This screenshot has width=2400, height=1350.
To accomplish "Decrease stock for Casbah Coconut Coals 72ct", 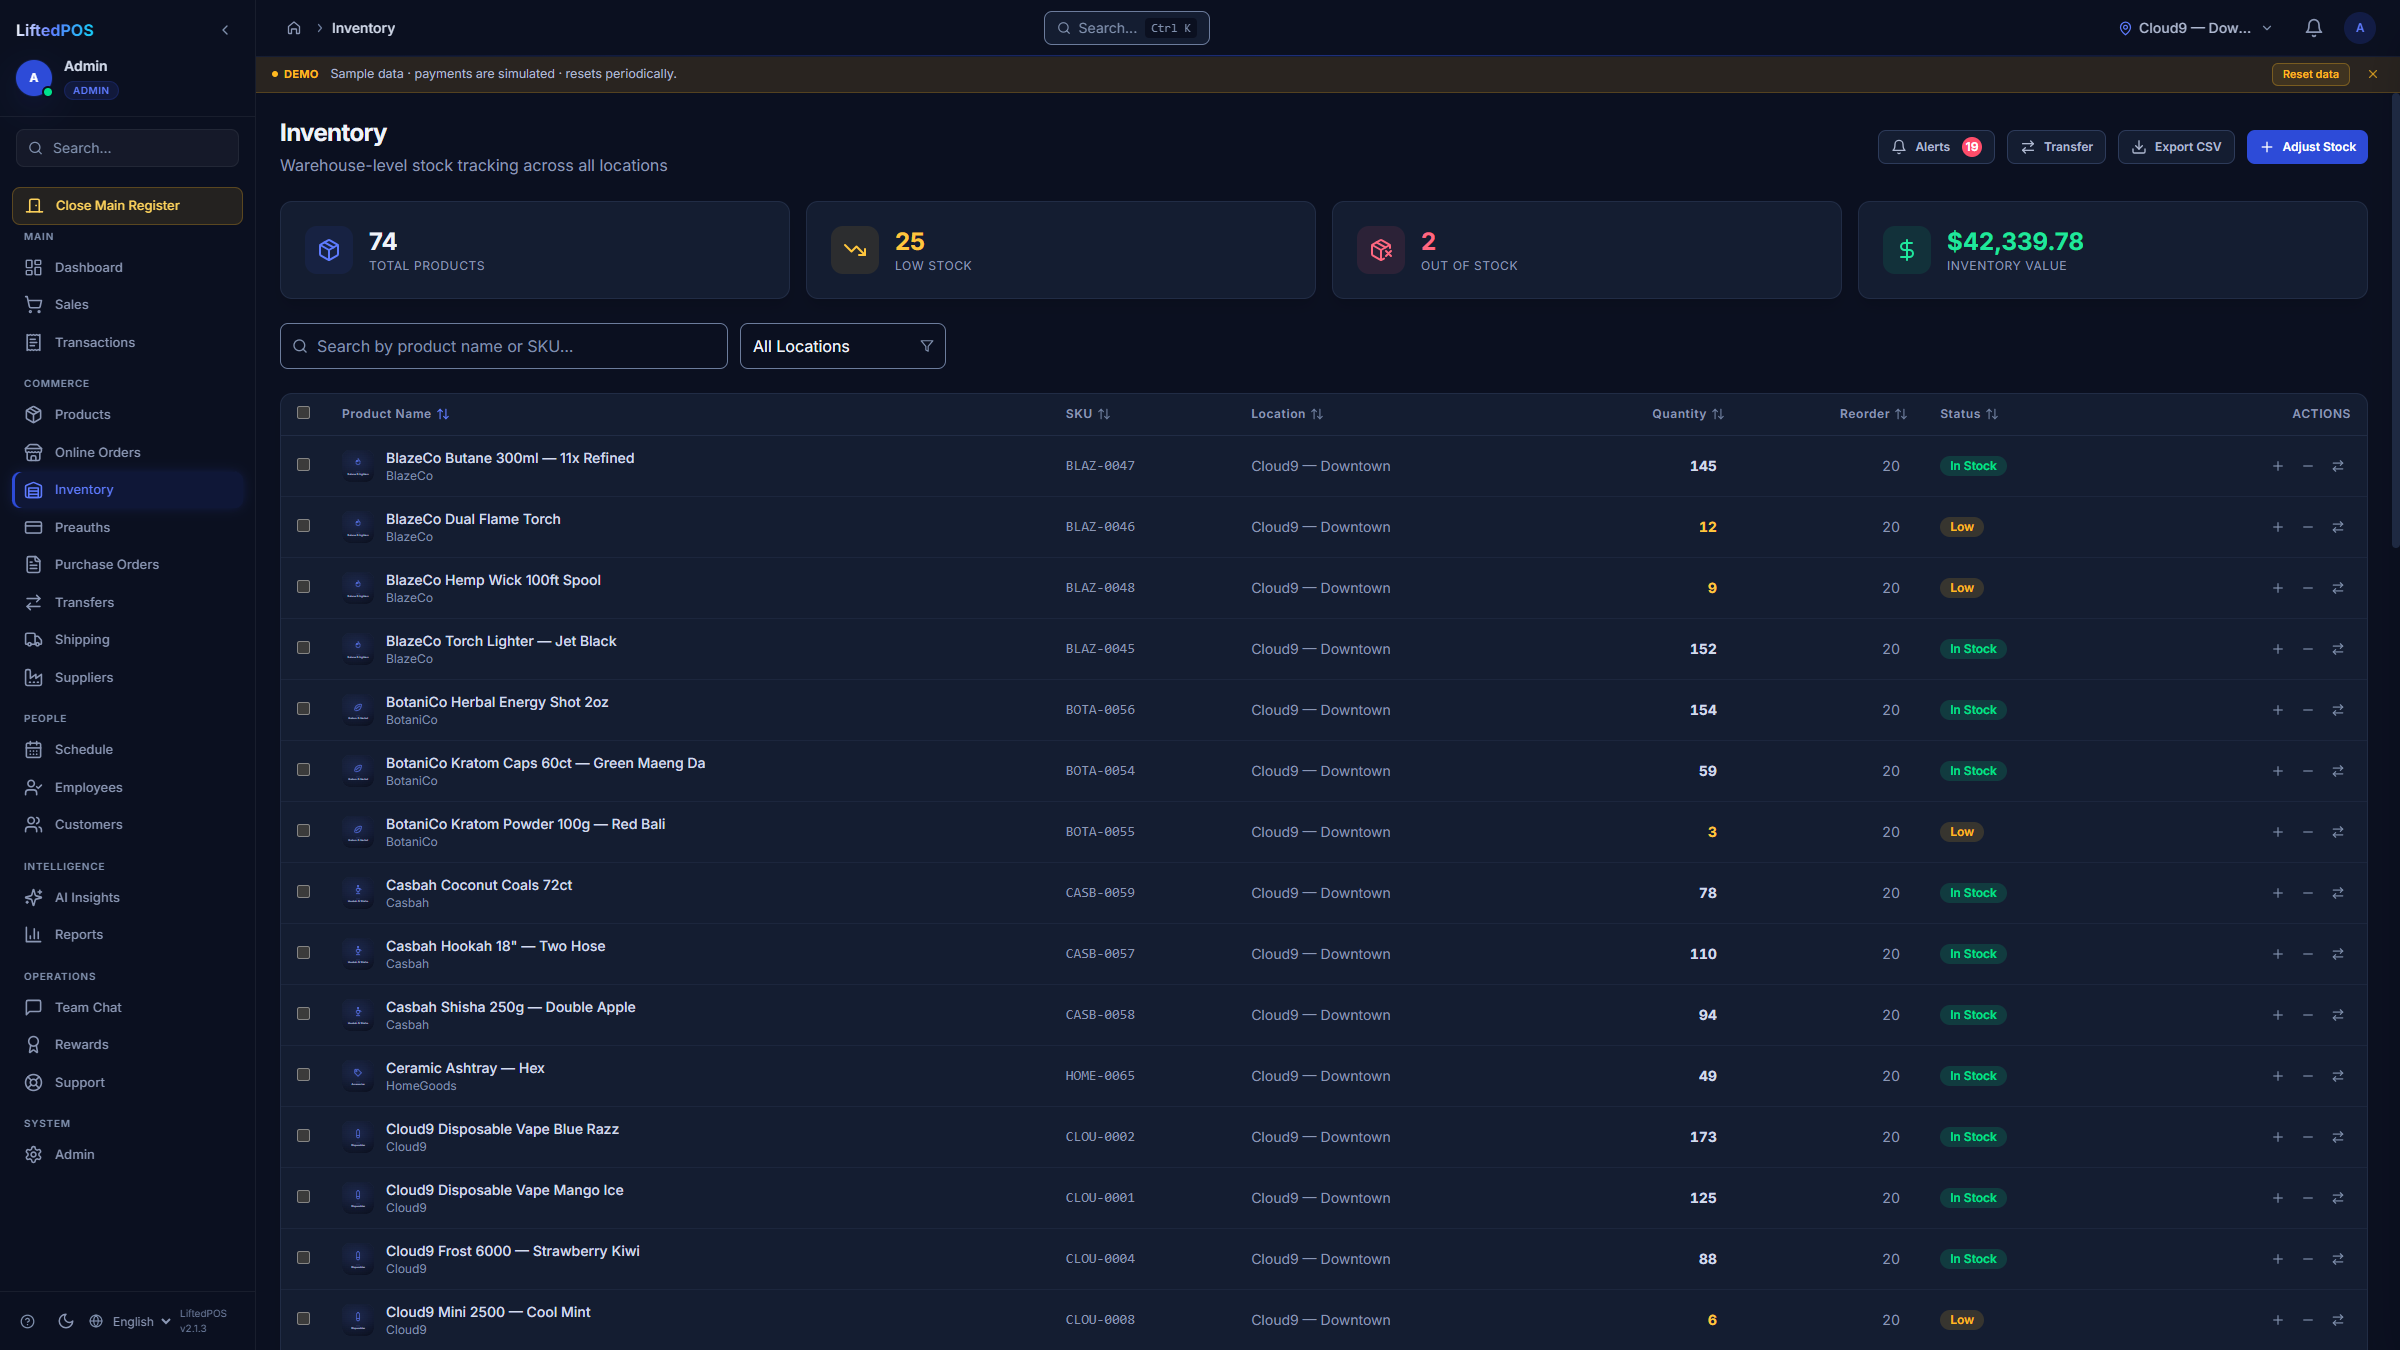I will [2308, 893].
